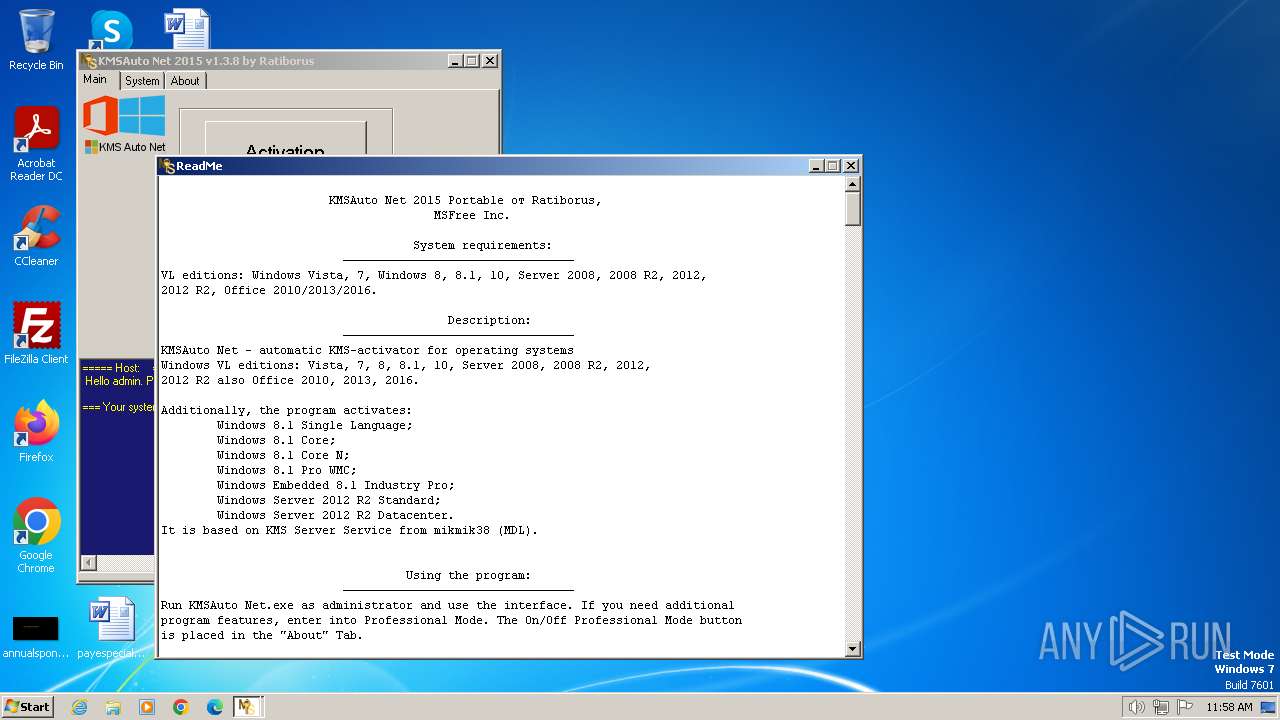Click 'Windows 8.1 Single Language;' line

315,425
